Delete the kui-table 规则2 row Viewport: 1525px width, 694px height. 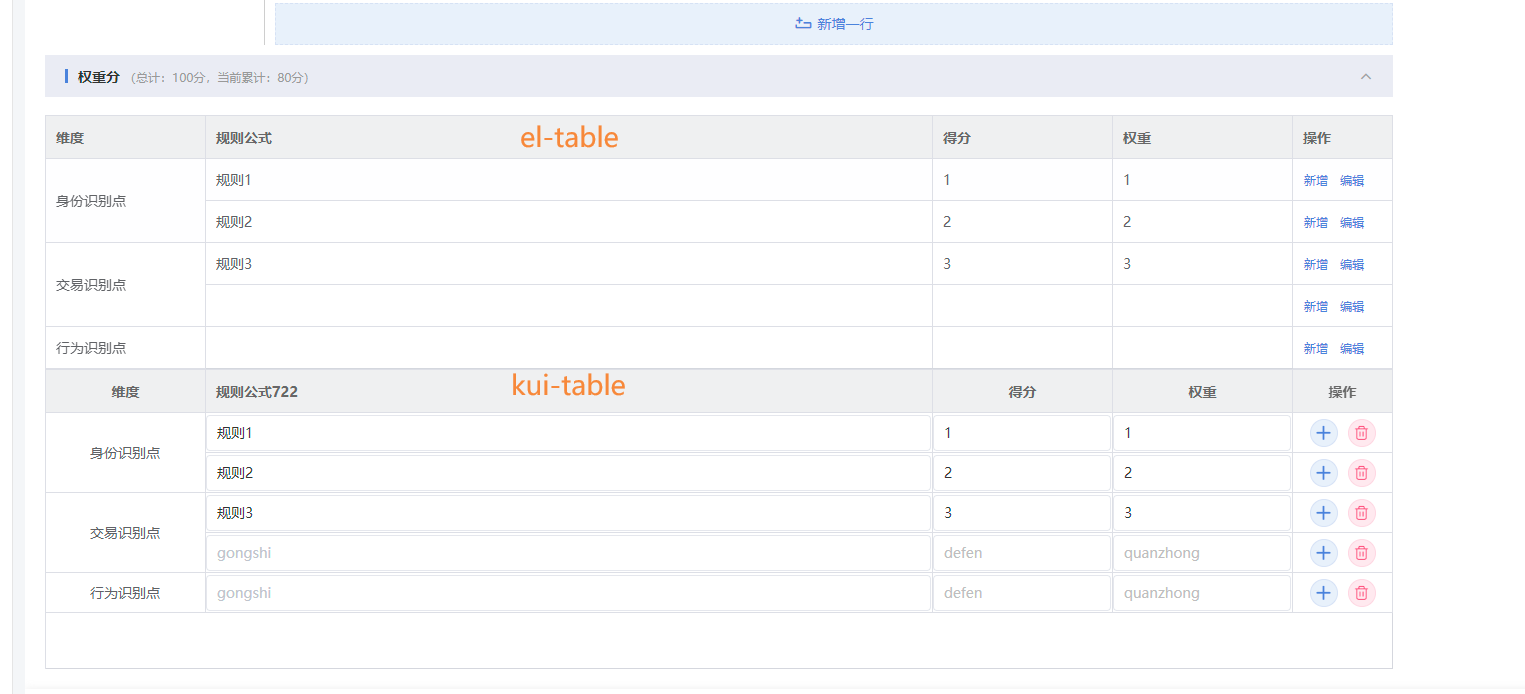click(1361, 473)
